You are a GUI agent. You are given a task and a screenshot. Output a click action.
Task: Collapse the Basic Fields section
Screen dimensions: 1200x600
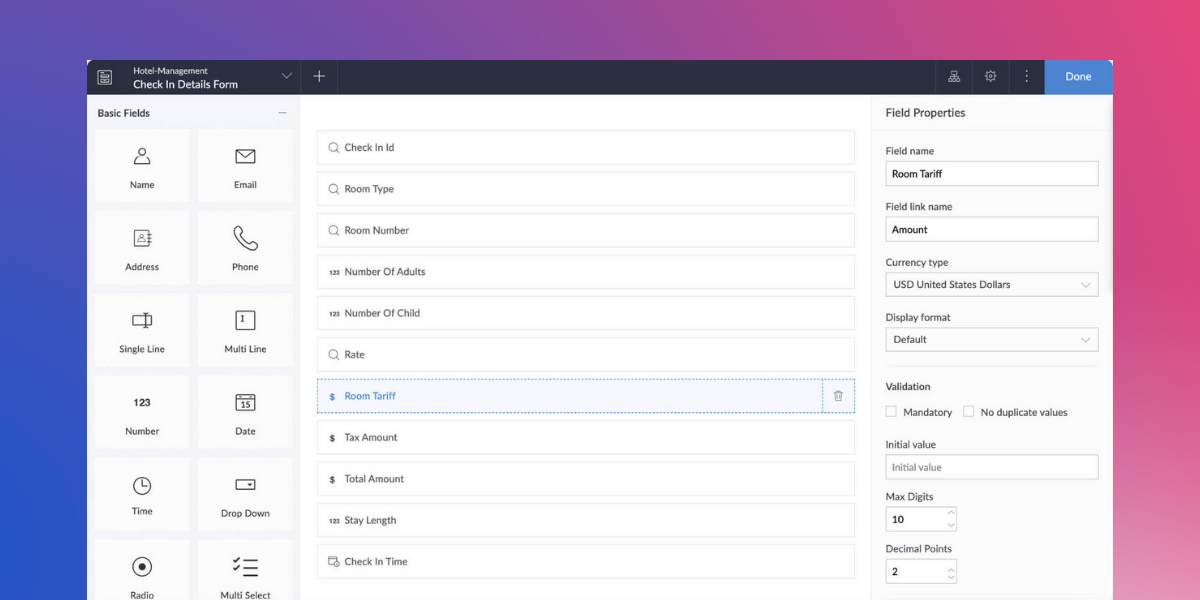[x=282, y=114]
